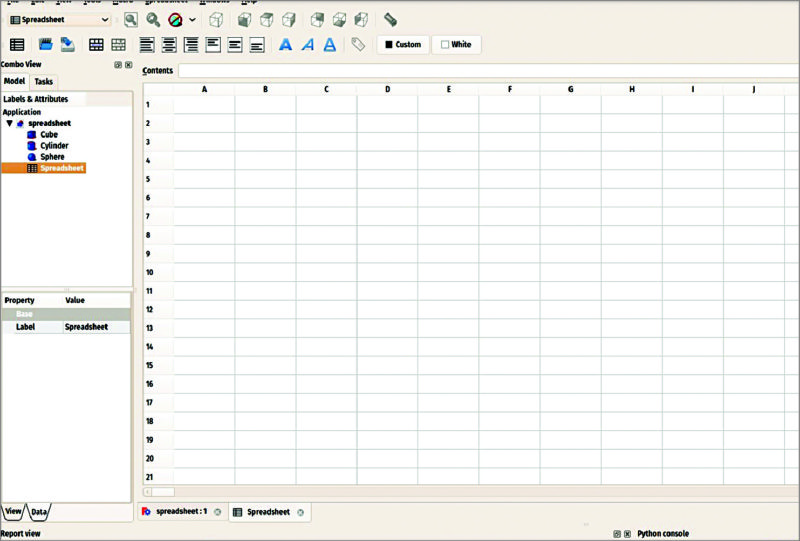Select the Cylinder object in the tree
This screenshot has width=800, height=541.
point(54,146)
